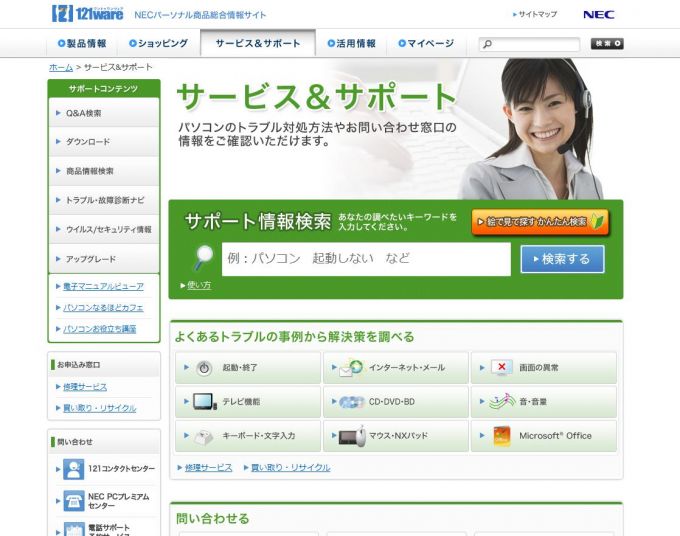Select the Microsoft Office category text
Screen dimensions: 680x536
click(x=555, y=435)
